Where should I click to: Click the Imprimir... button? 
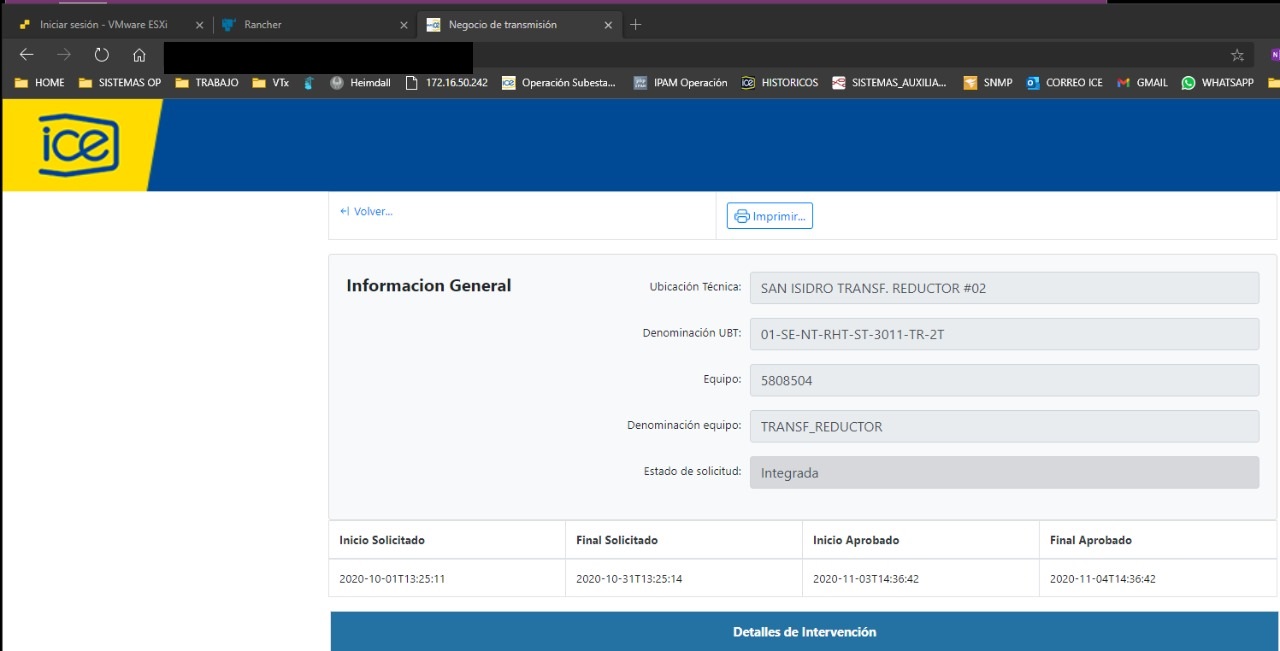770,216
